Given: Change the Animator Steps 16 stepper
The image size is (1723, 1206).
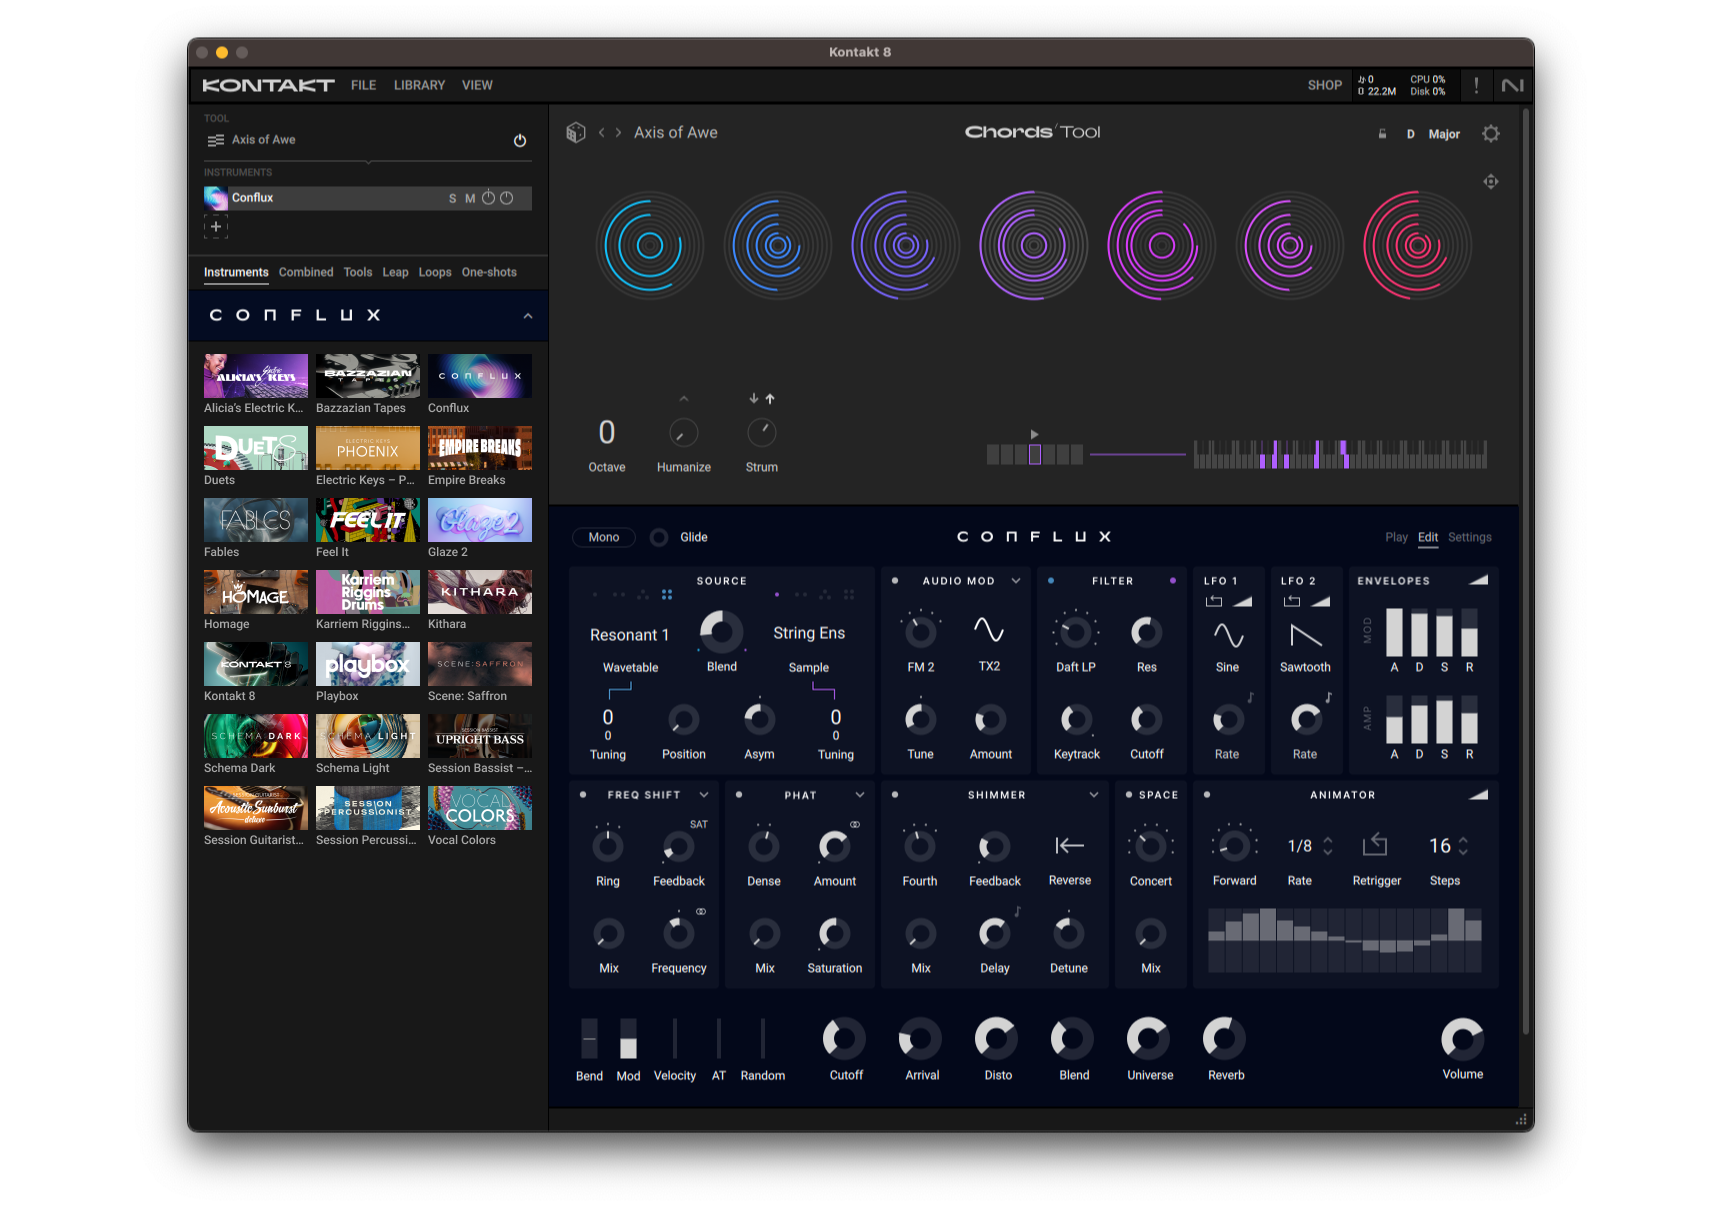Looking at the screenshot, I should point(1463,847).
